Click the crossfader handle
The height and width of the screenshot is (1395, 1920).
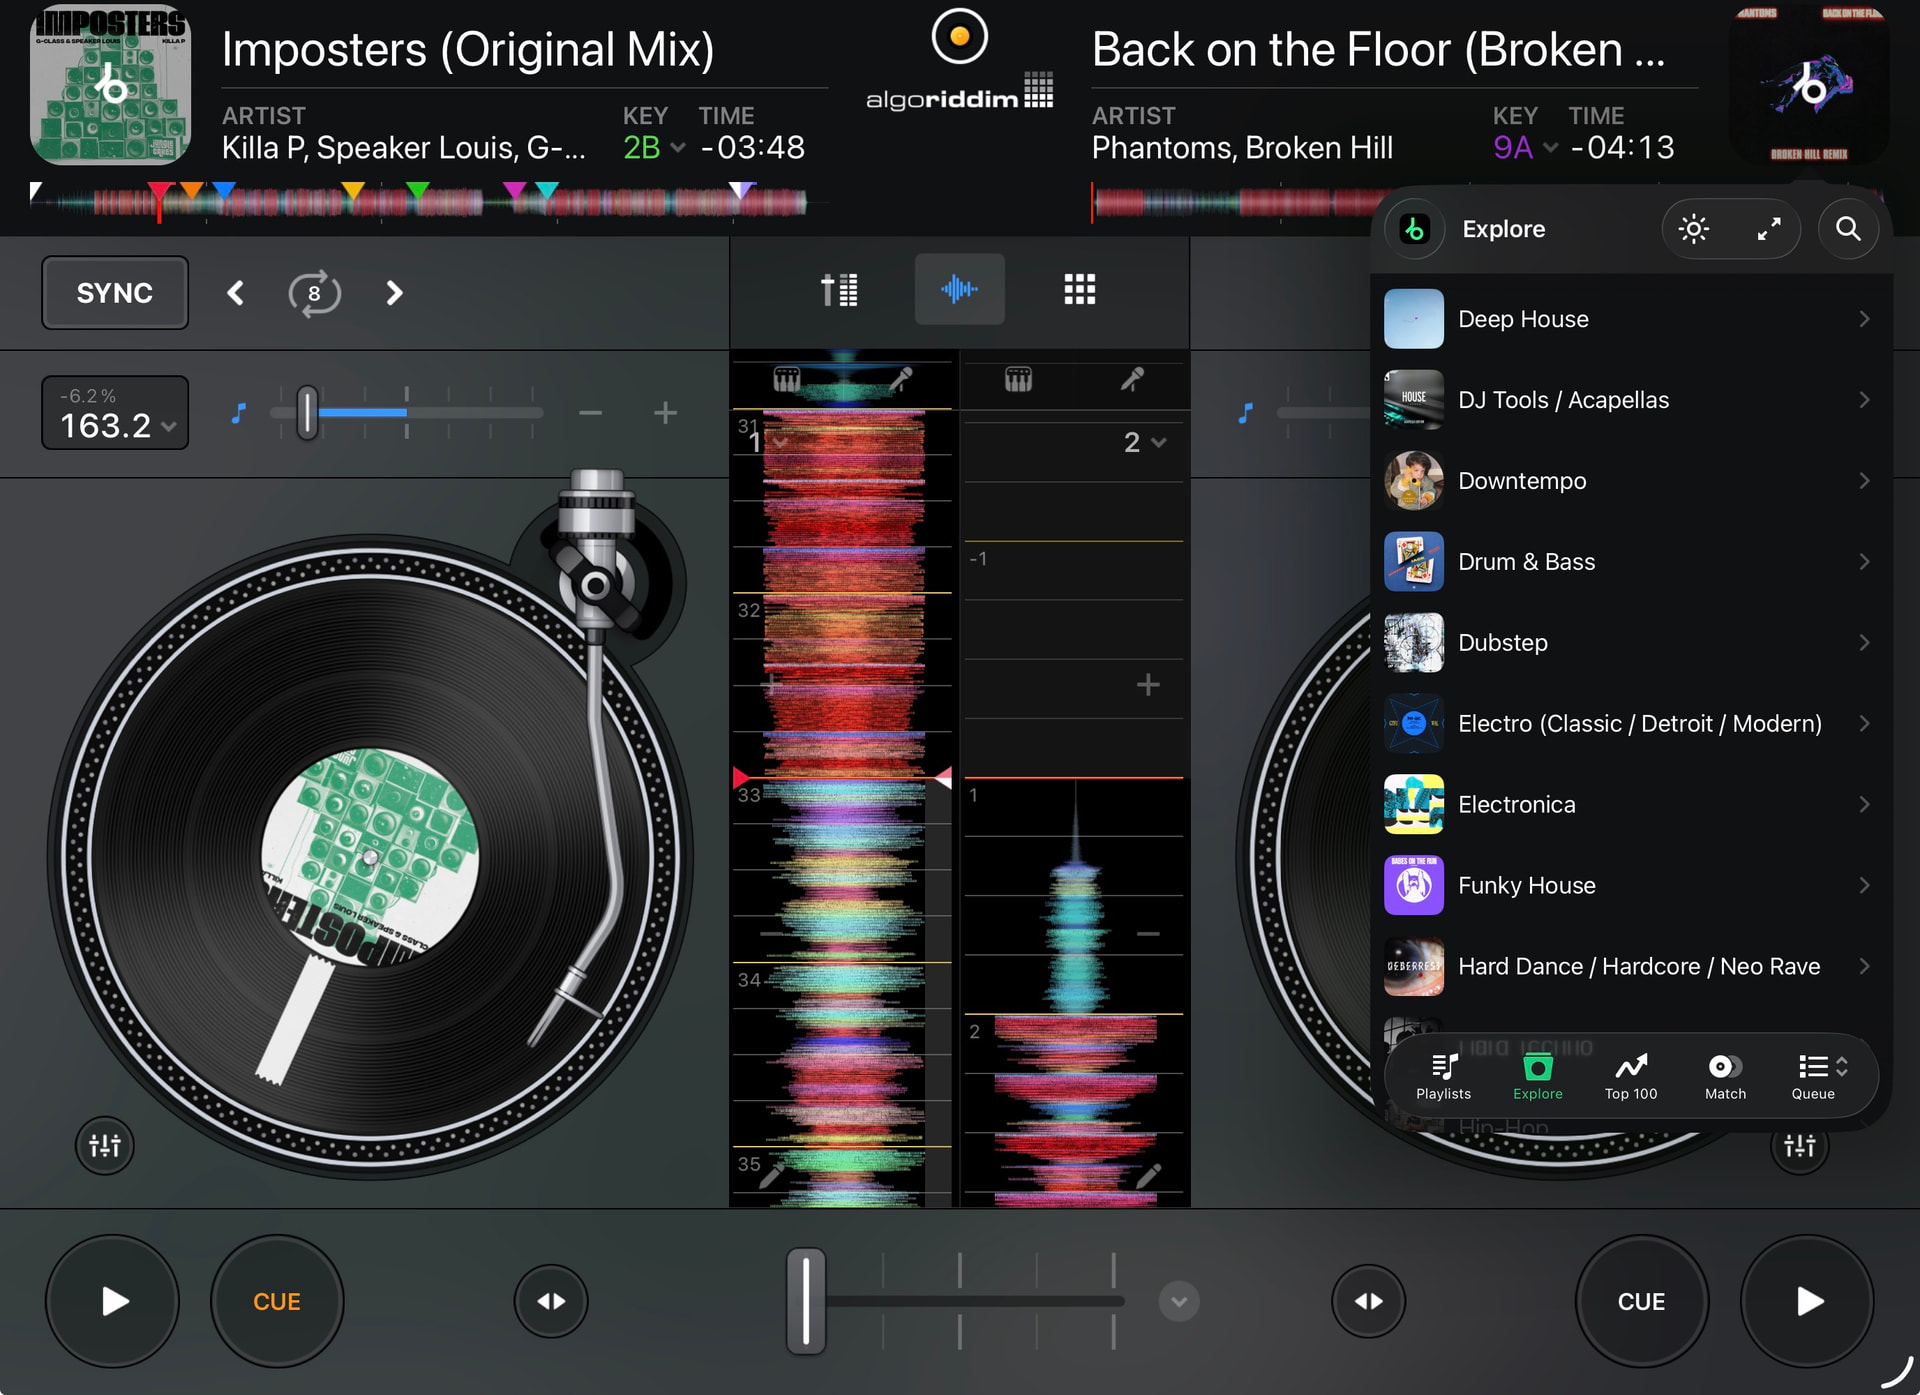(x=806, y=1301)
